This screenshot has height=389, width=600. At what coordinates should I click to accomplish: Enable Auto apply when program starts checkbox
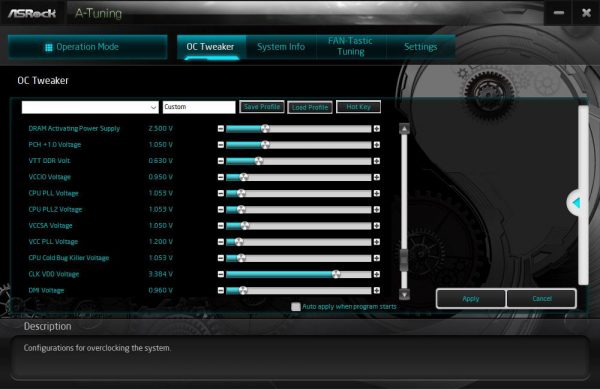(295, 307)
